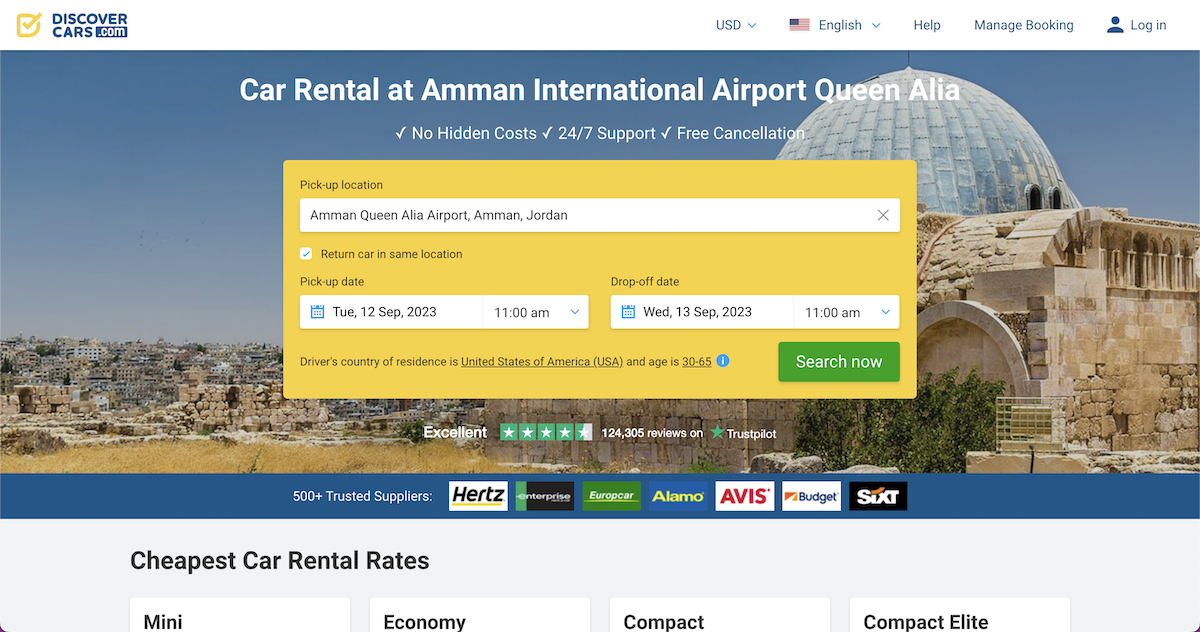Open the USD currency dropdown
Screen dimensions: 1200x632
pos(736,25)
